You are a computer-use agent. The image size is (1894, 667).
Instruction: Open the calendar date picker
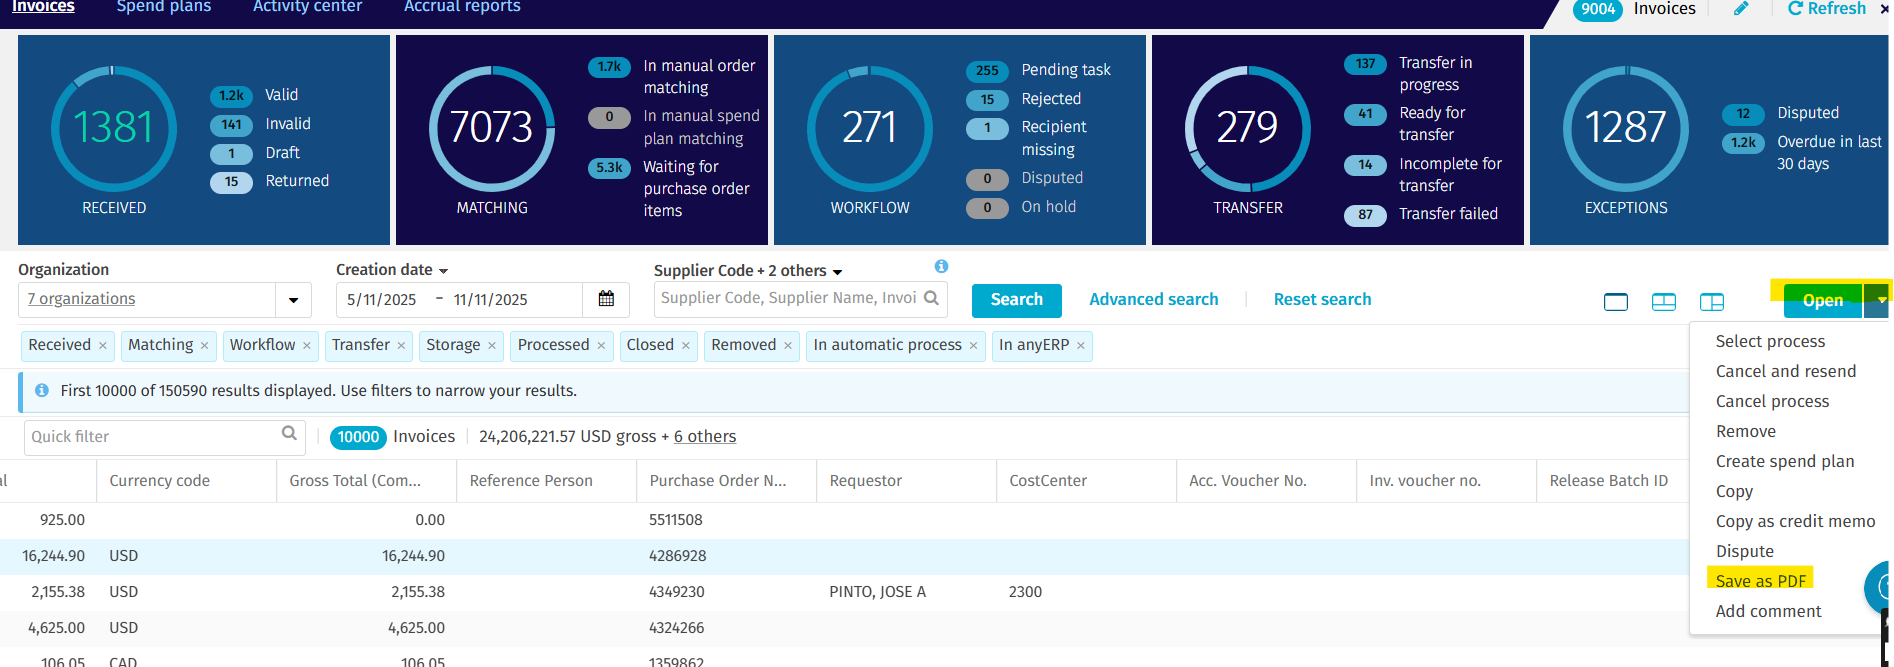[x=606, y=299]
